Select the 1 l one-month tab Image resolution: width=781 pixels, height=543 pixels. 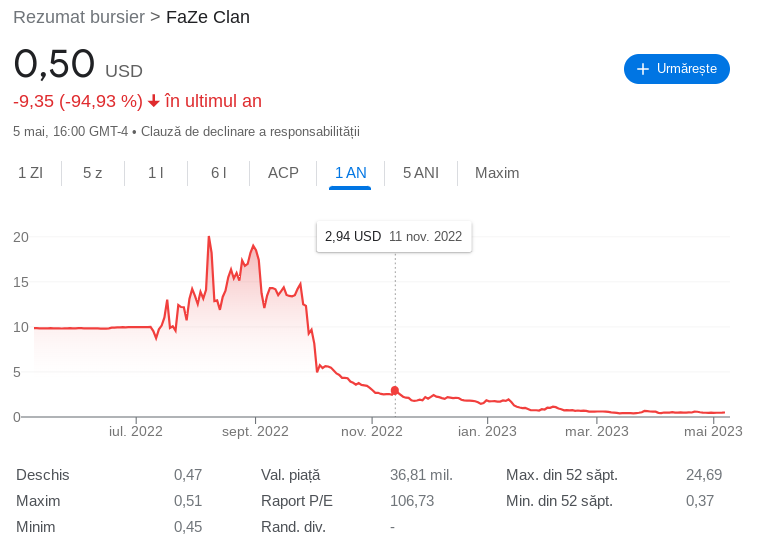[x=155, y=173]
